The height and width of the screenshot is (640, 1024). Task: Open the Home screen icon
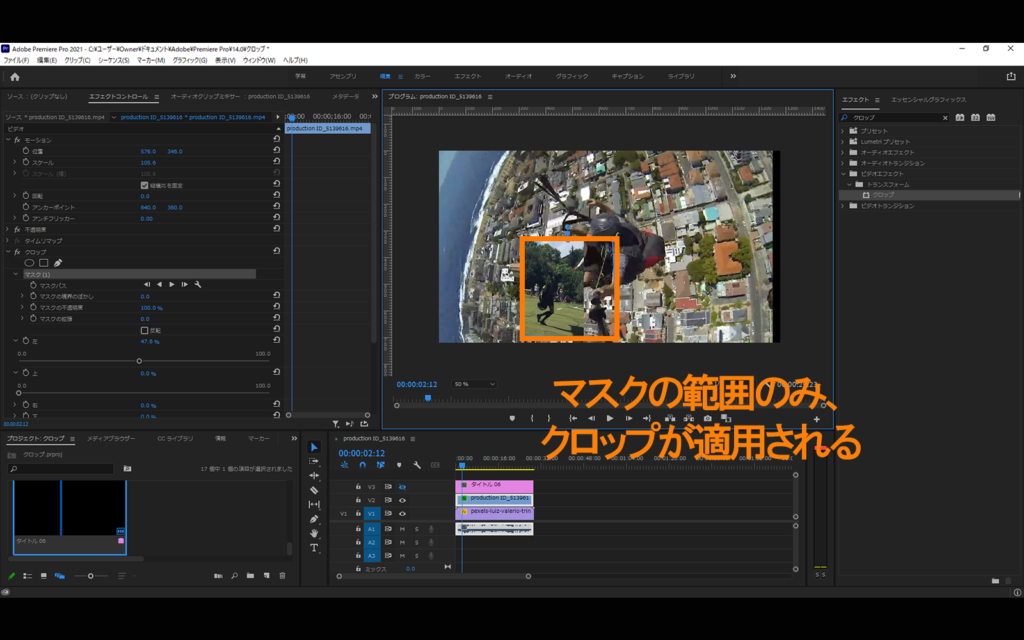click(x=15, y=77)
